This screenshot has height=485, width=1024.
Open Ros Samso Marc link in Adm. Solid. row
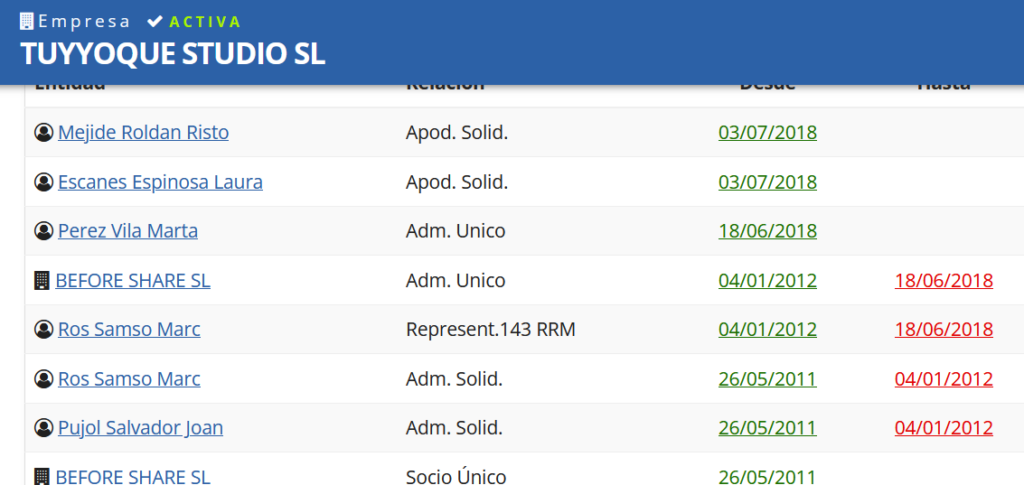point(129,379)
